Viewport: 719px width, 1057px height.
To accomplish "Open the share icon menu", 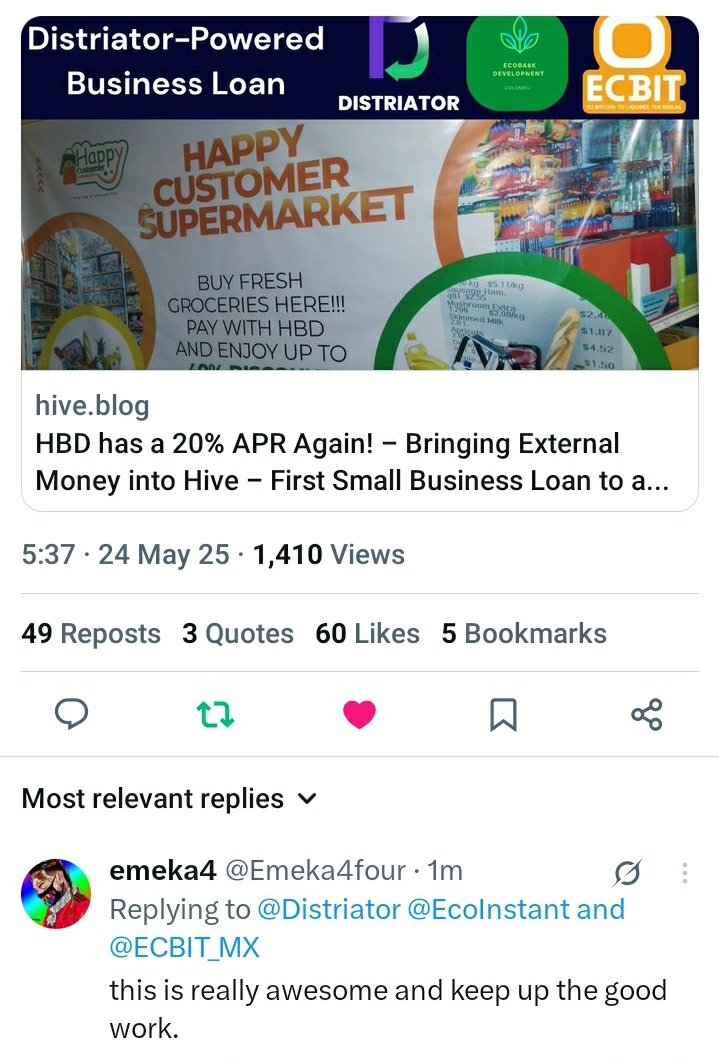I will [647, 715].
